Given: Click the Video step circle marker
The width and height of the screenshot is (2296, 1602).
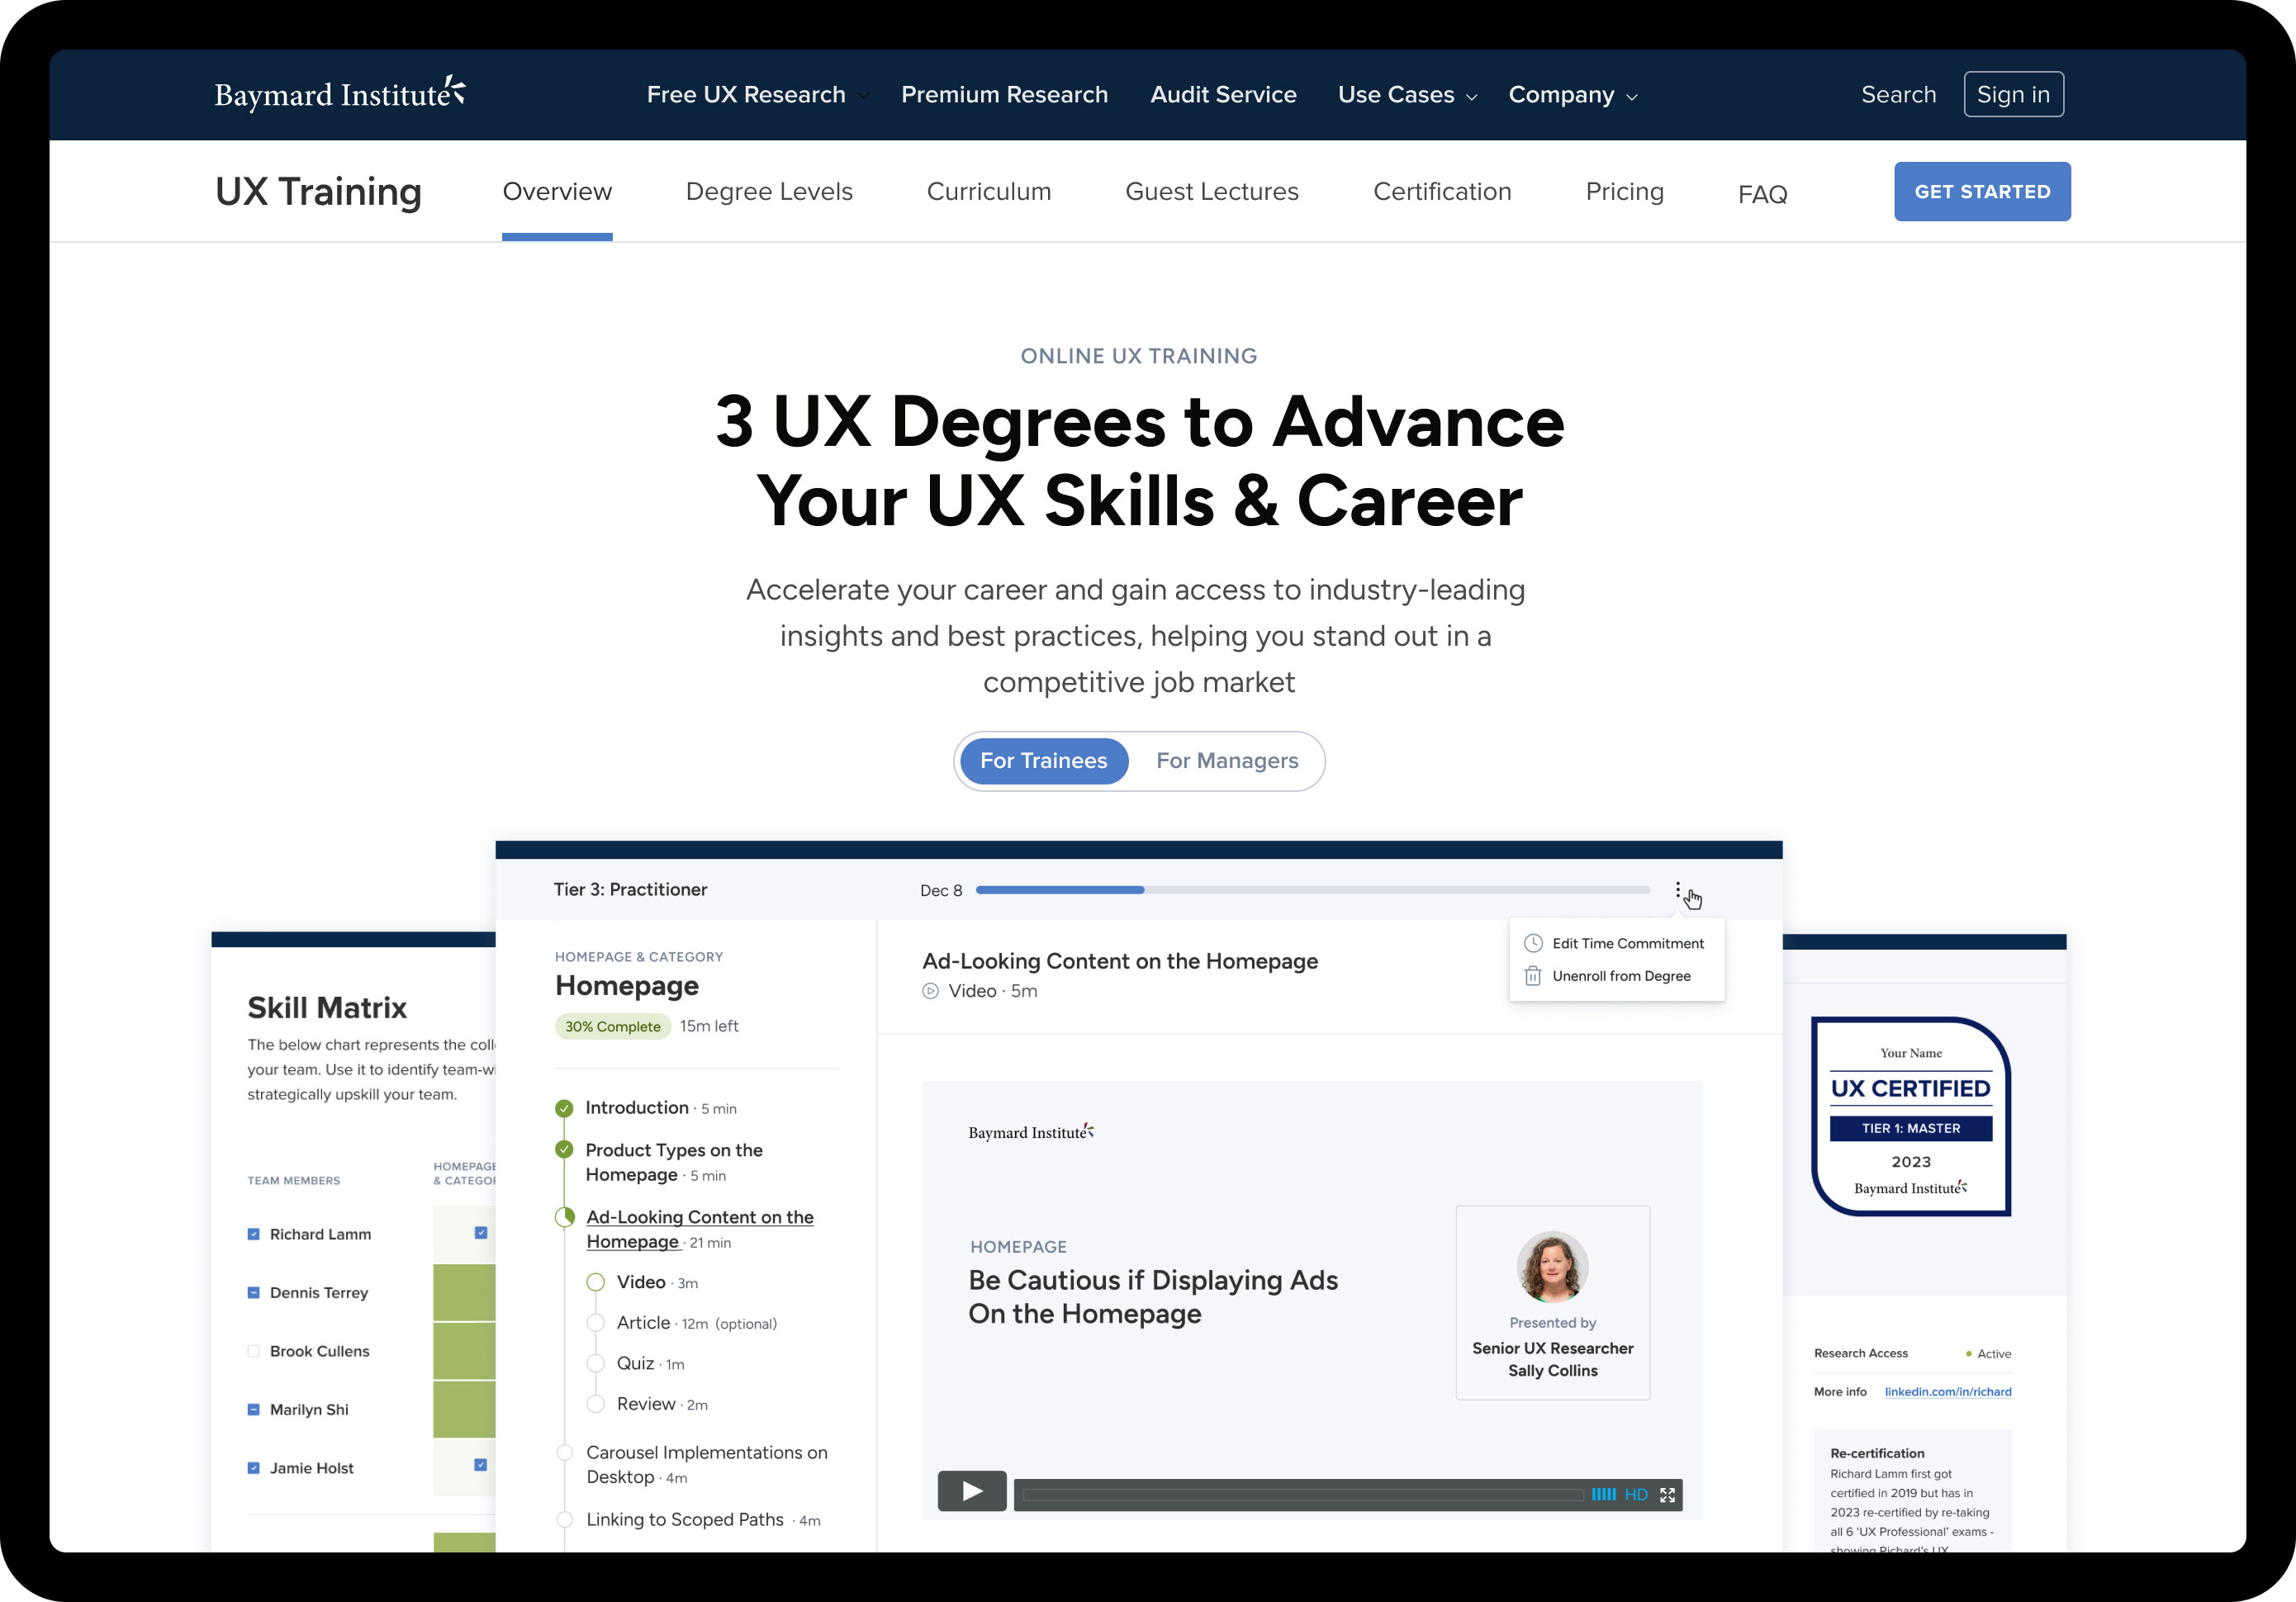Looking at the screenshot, I should [x=595, y=1282].
